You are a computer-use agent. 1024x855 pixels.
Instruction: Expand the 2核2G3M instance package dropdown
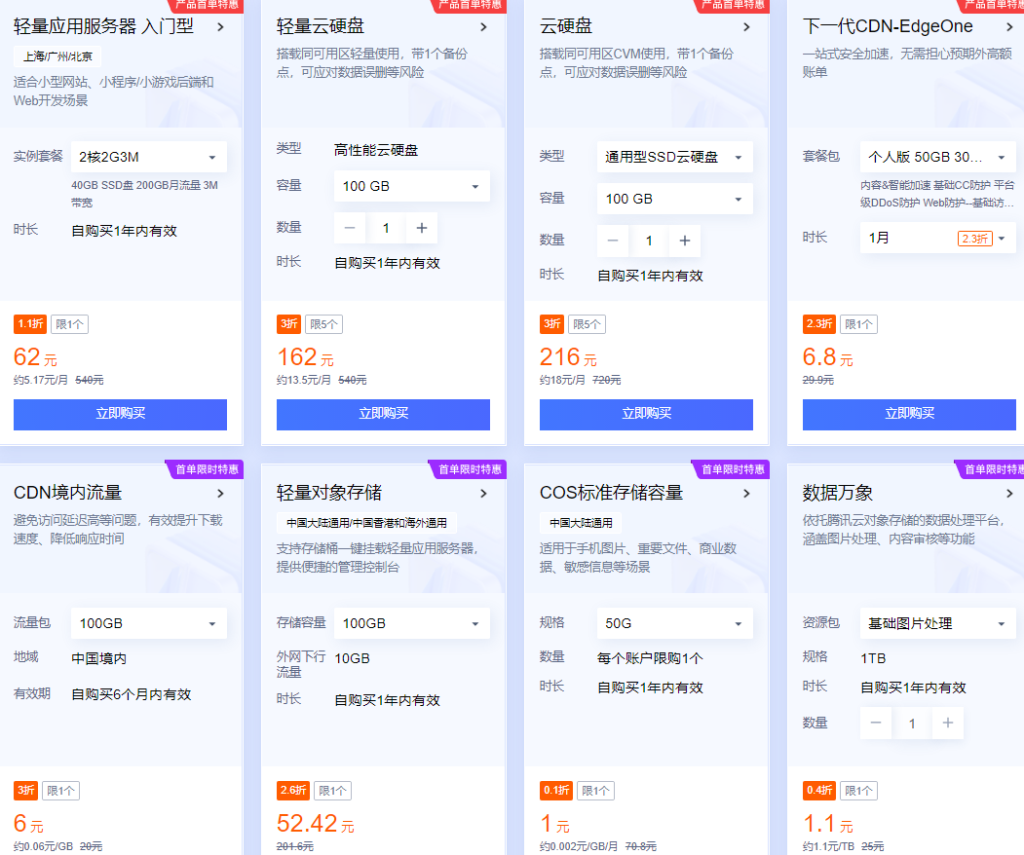149,157
